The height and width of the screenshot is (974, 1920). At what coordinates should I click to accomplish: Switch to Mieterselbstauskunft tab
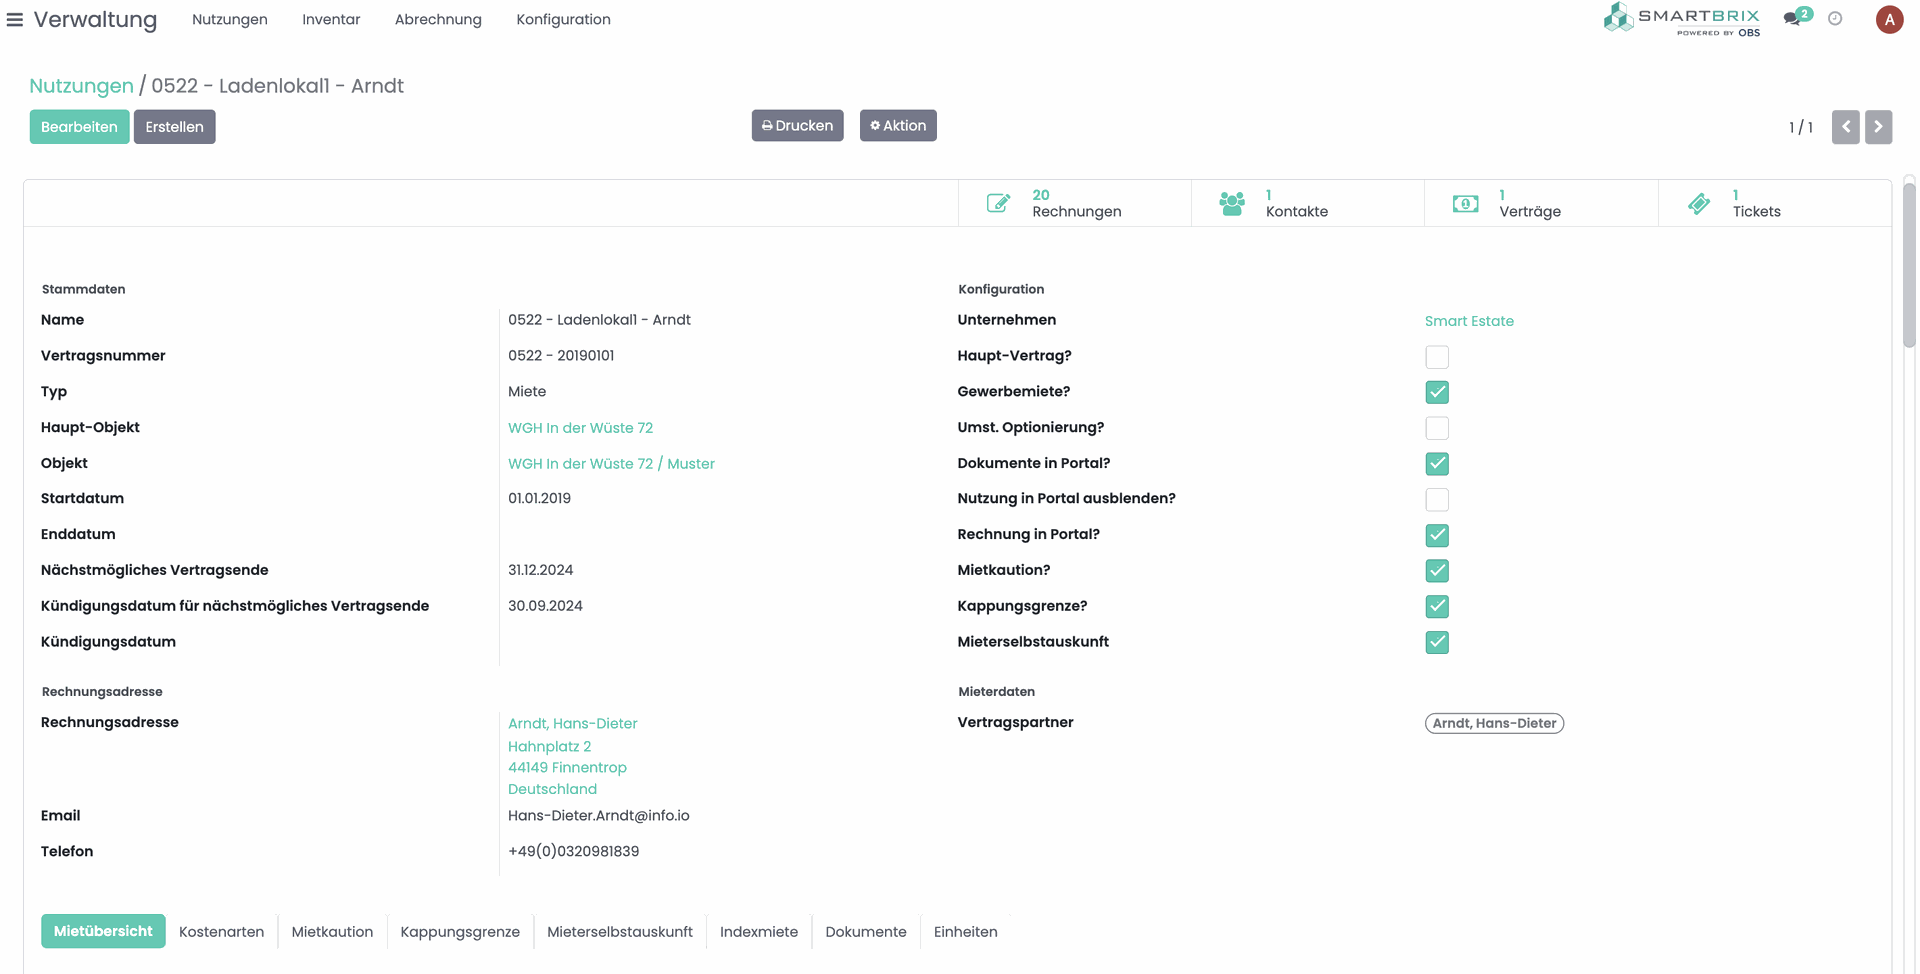click(620, 932)
